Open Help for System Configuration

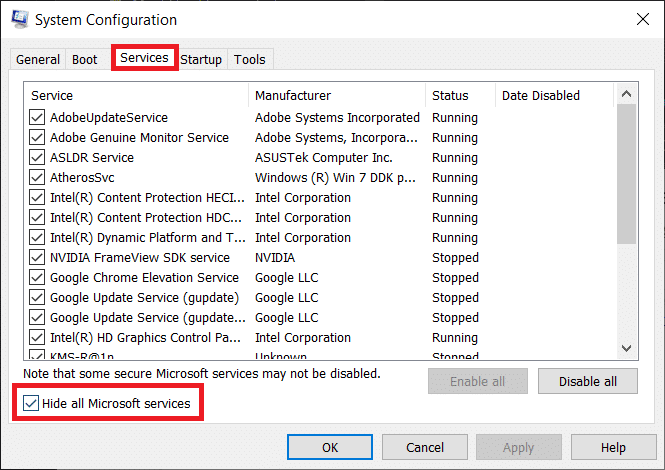click(613, 448)
